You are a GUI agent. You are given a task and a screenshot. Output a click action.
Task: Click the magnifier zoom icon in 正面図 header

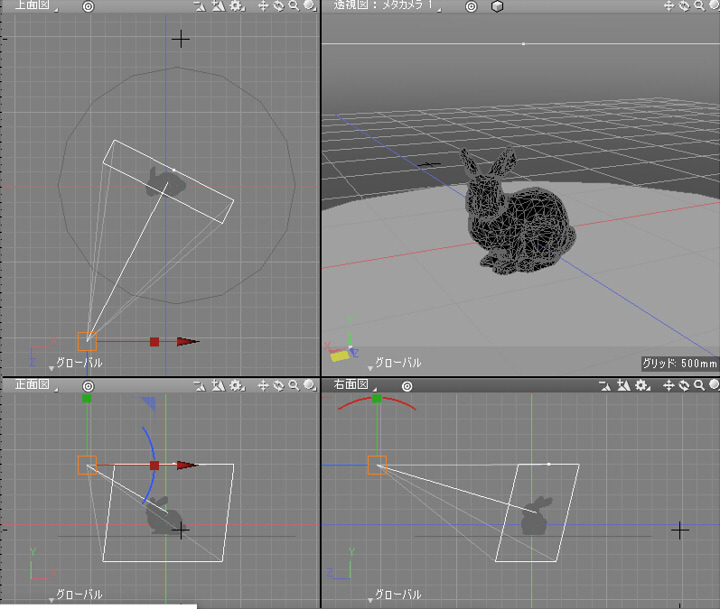point(294,386)
